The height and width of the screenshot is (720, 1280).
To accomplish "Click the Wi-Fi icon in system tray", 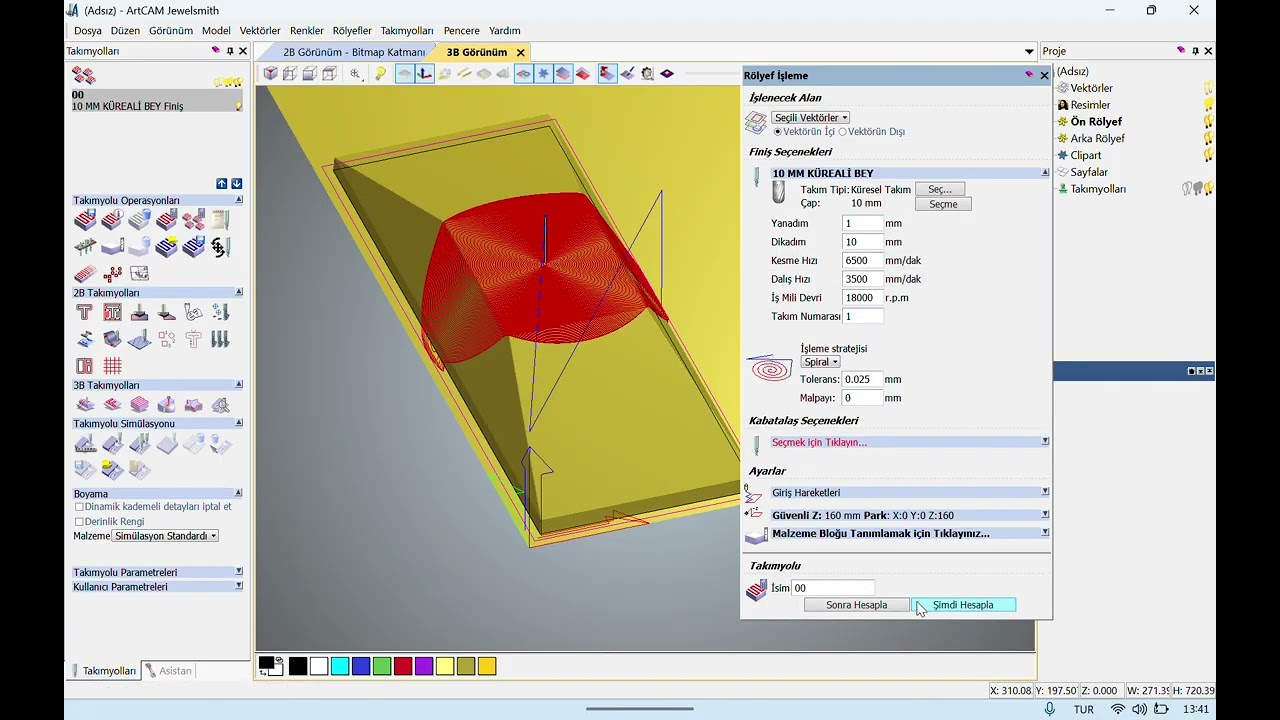I will tap(1118, 709).
